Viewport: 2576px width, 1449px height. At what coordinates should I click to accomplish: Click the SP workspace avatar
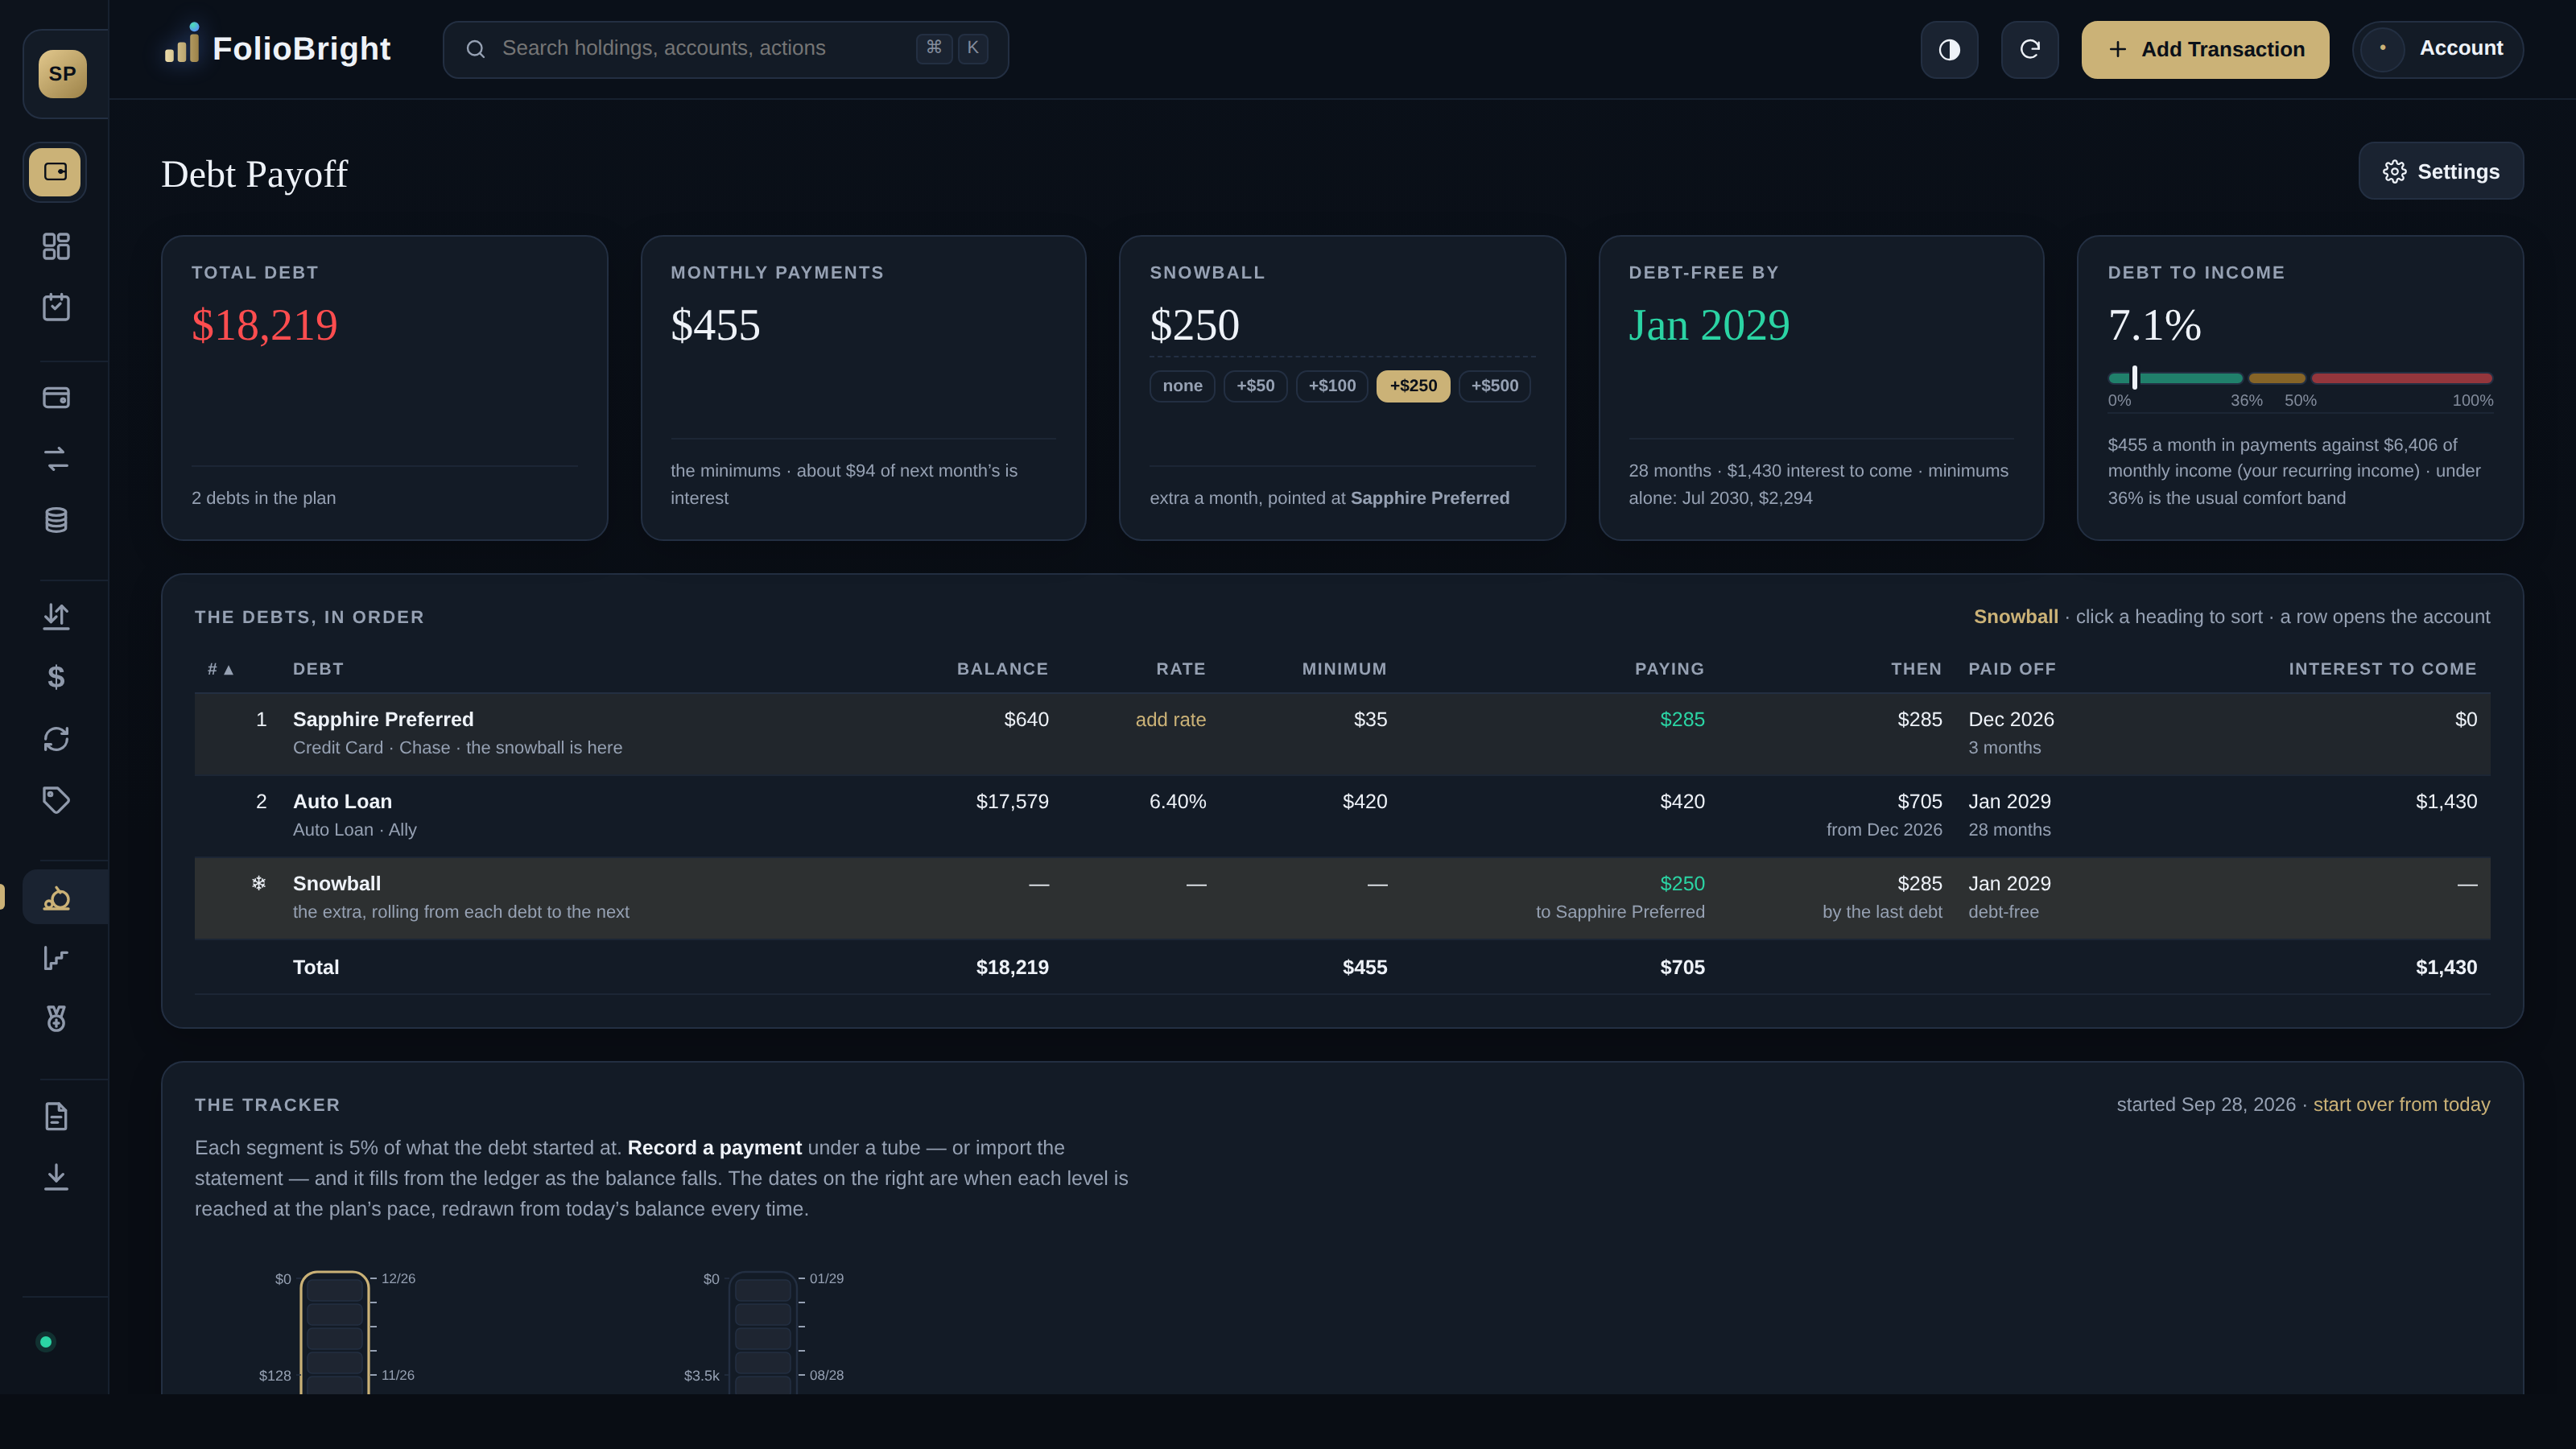click(62, 74)
